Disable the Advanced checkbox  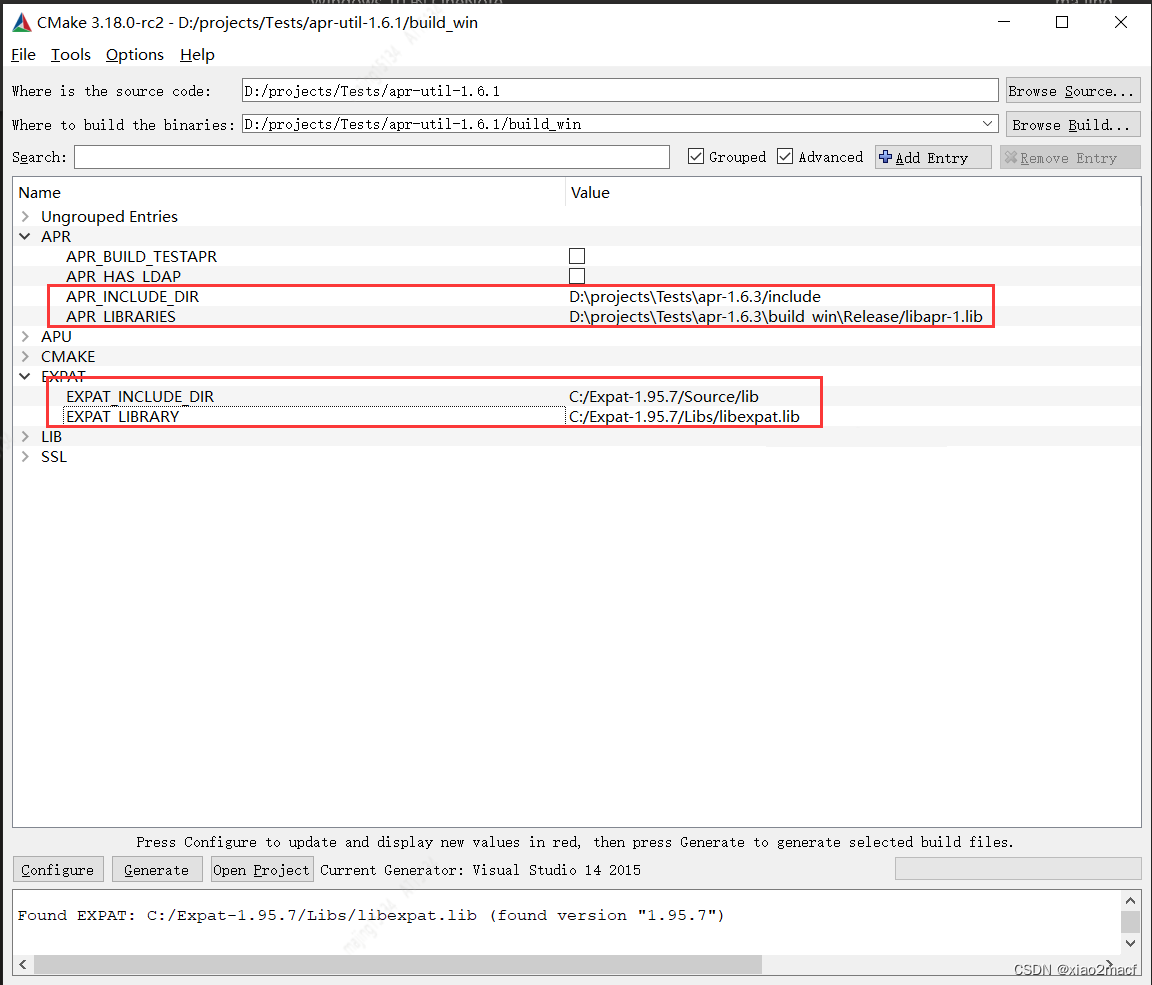click(x=785, y=156)
